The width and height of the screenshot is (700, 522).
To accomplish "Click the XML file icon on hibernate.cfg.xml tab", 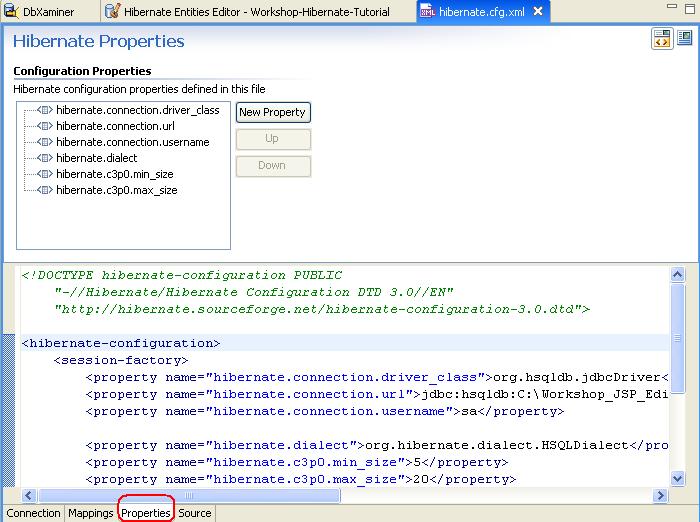I will (427, 11).
